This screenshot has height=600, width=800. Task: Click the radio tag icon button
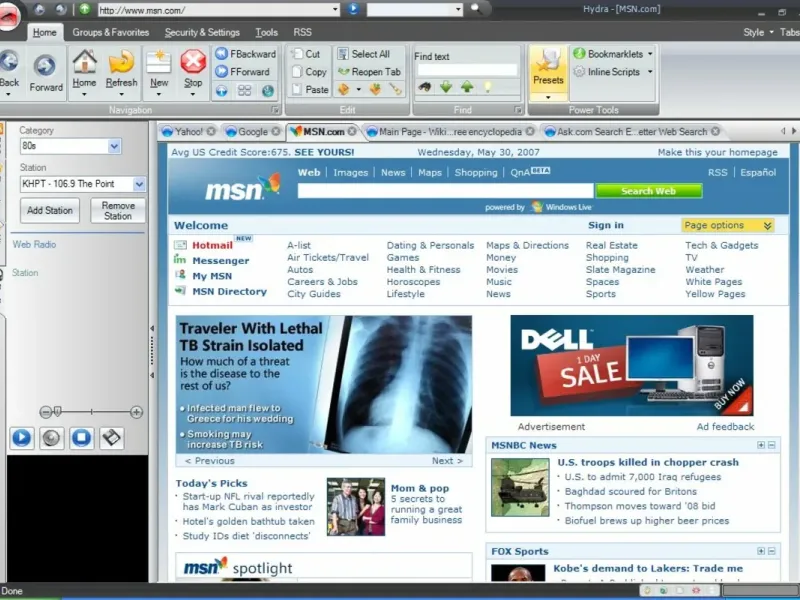112,438
